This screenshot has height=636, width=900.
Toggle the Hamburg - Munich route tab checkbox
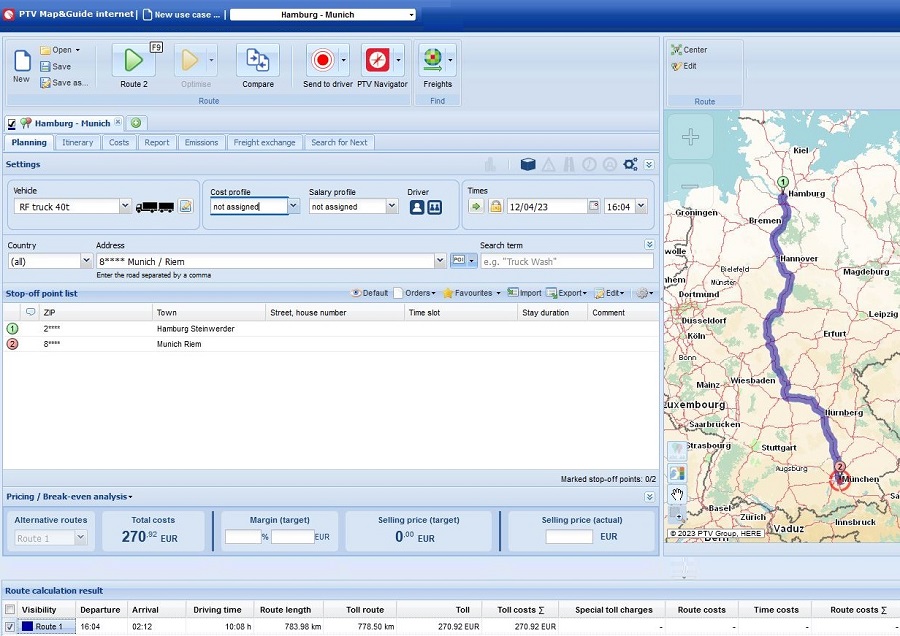(11, 123)
